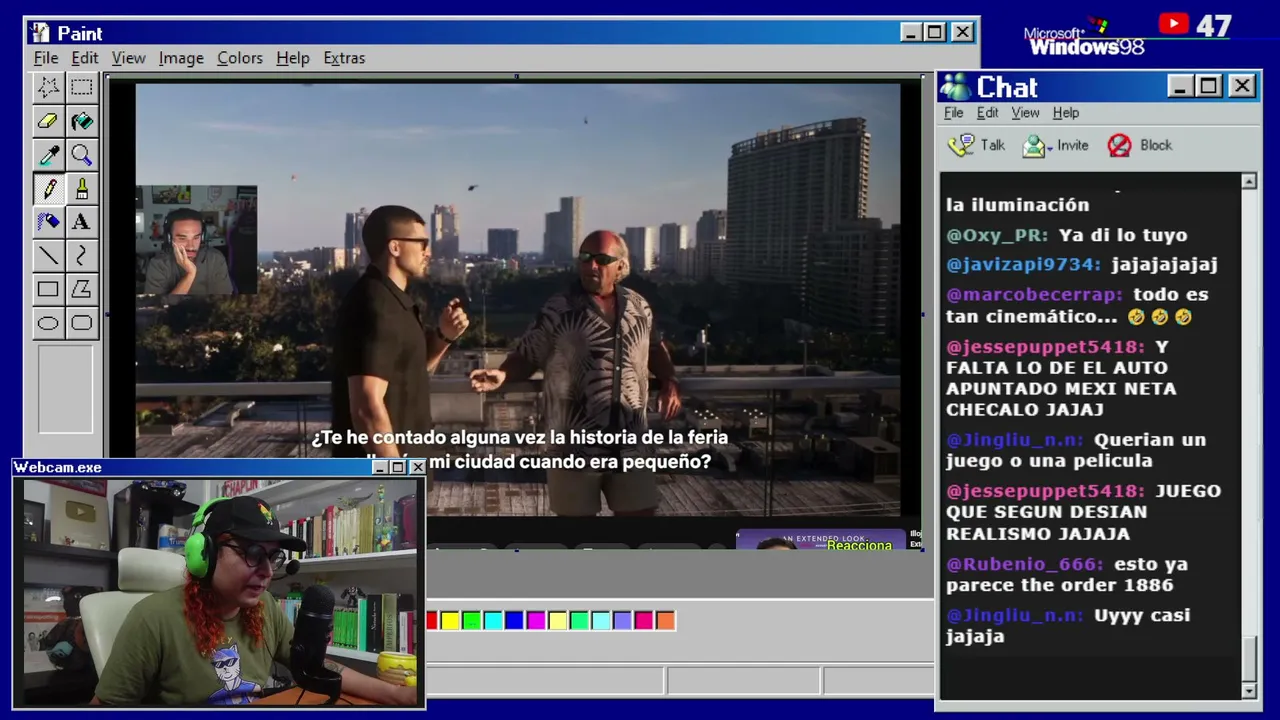Select the Free-Form Select star tool

click(x=48, y=88)
